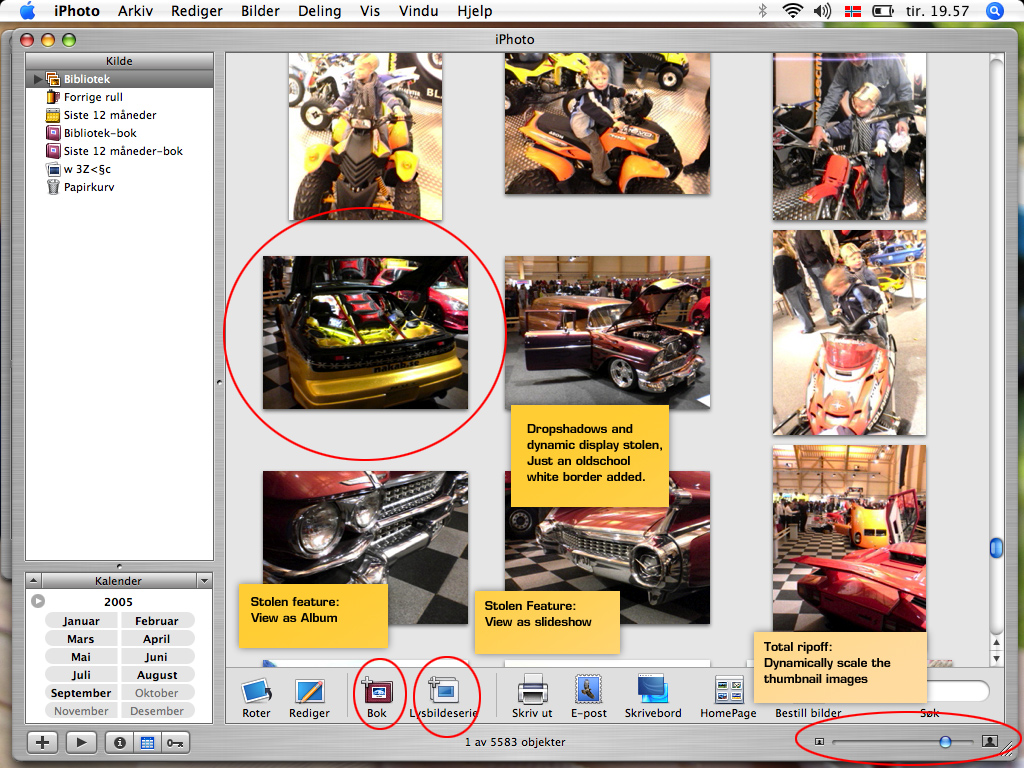Open the Vindu menu
1024x768 pixels.
[419, 11]
